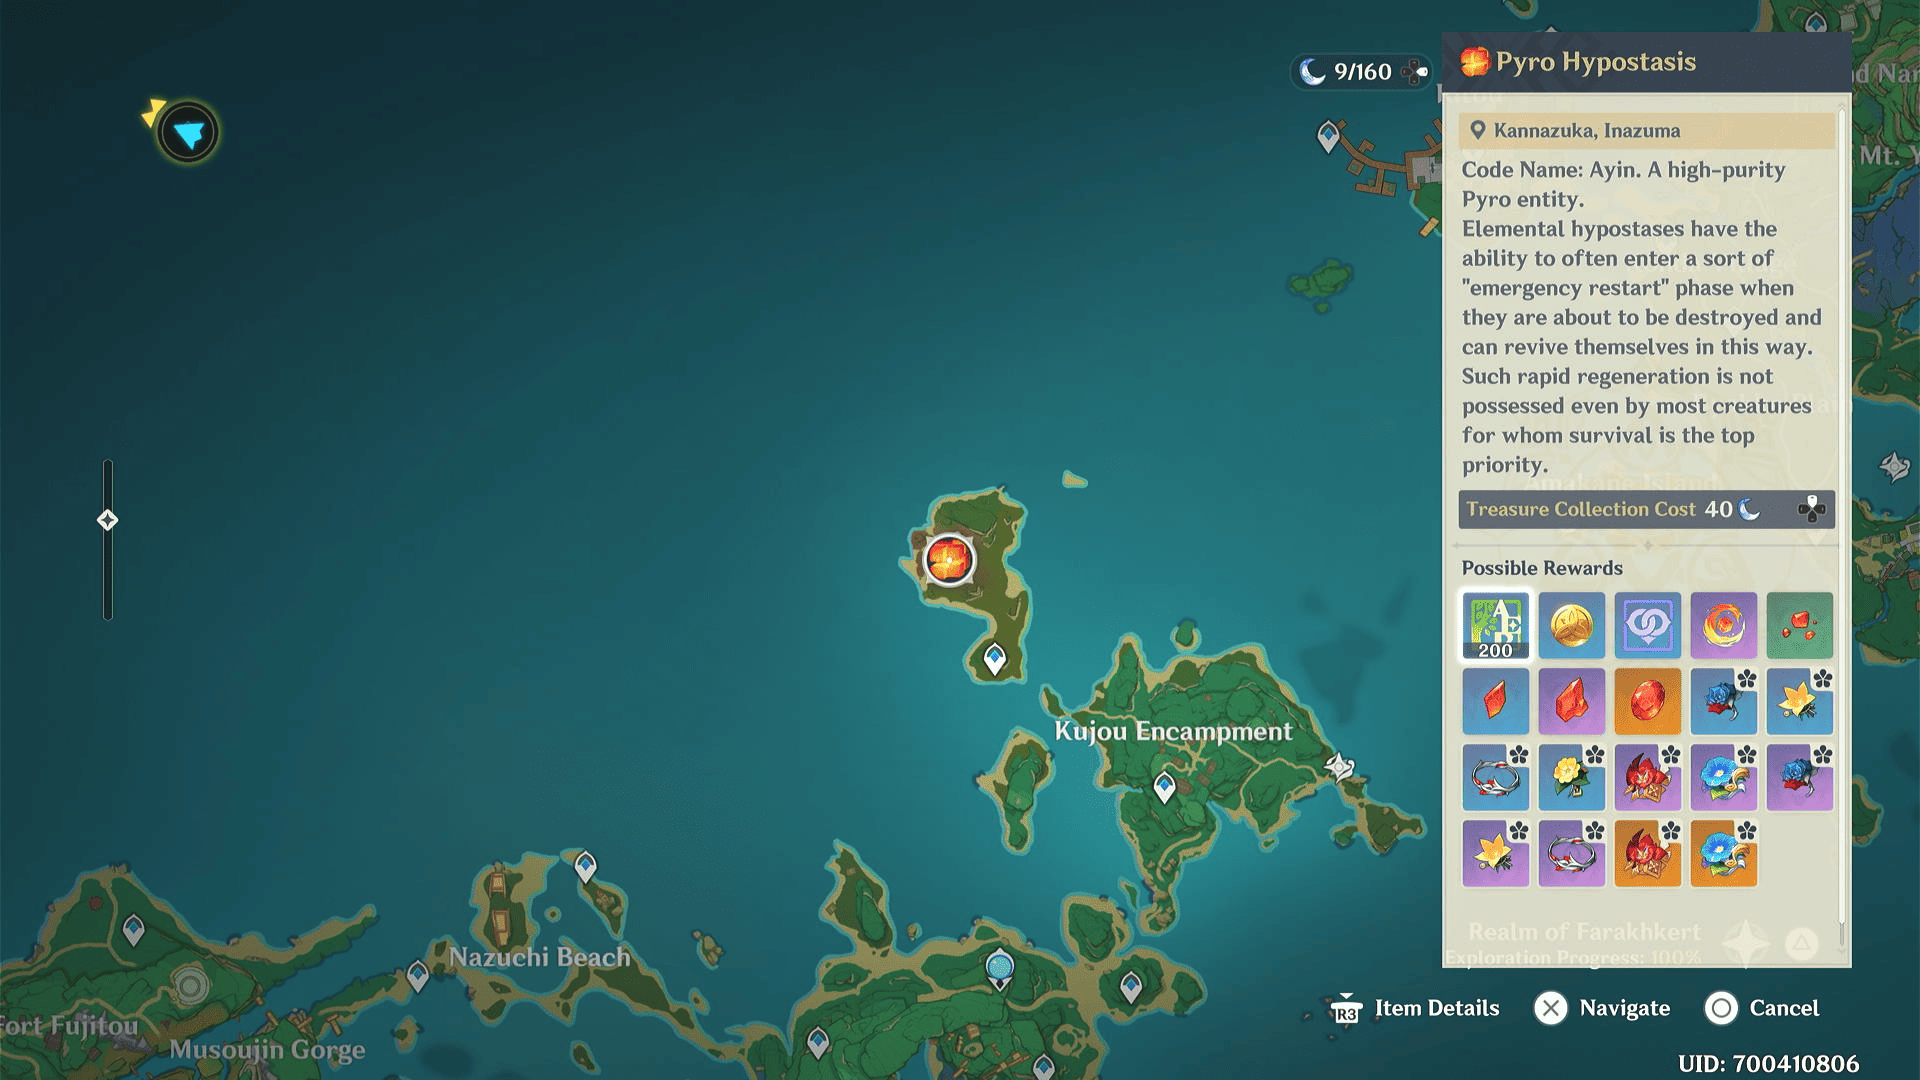The height and width of the screenshot is (1080, 1920).
Task: Select thorny ring artifact on blue tile
Action: [1496, 778]
